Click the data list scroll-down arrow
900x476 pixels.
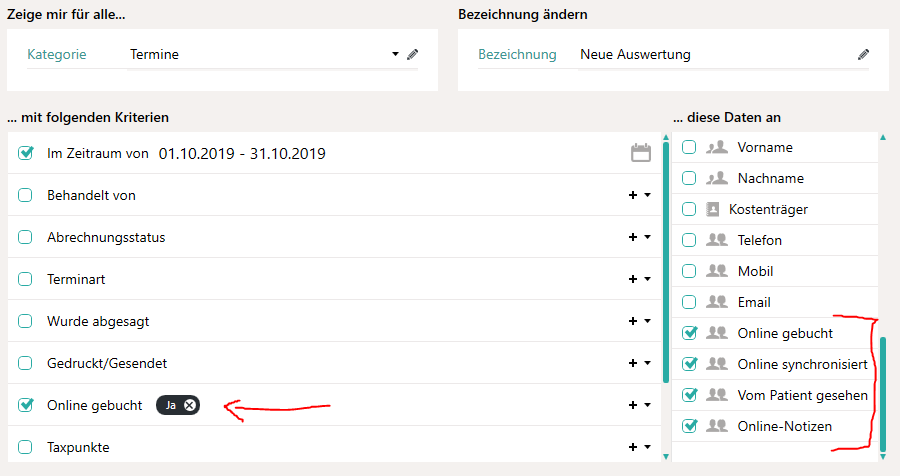pyautogui.click(x=883, y=456)
